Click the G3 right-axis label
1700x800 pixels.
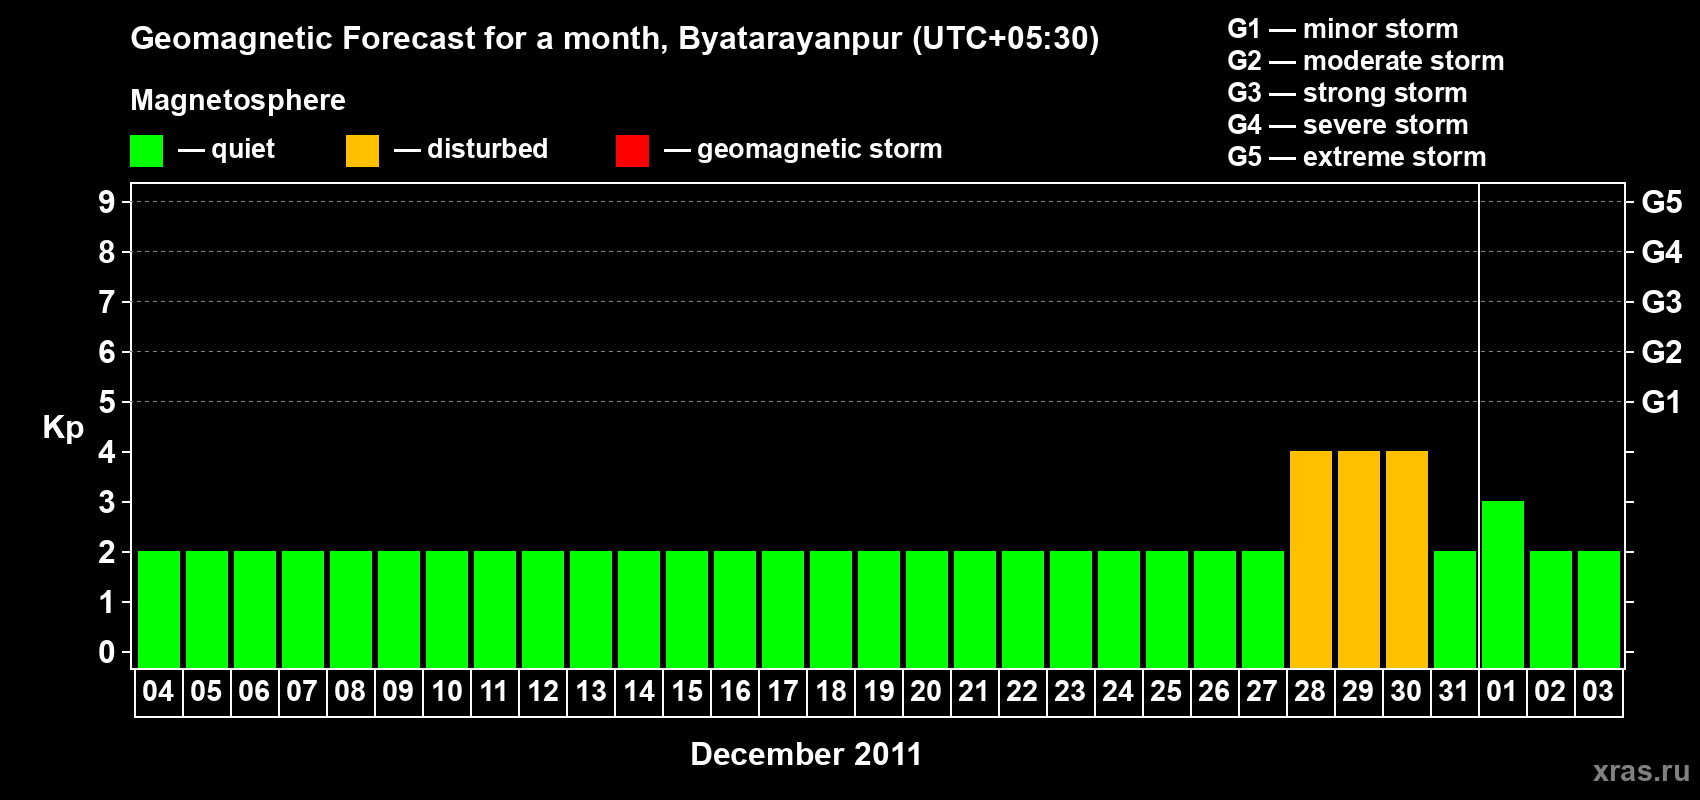tap(1661, 302)
